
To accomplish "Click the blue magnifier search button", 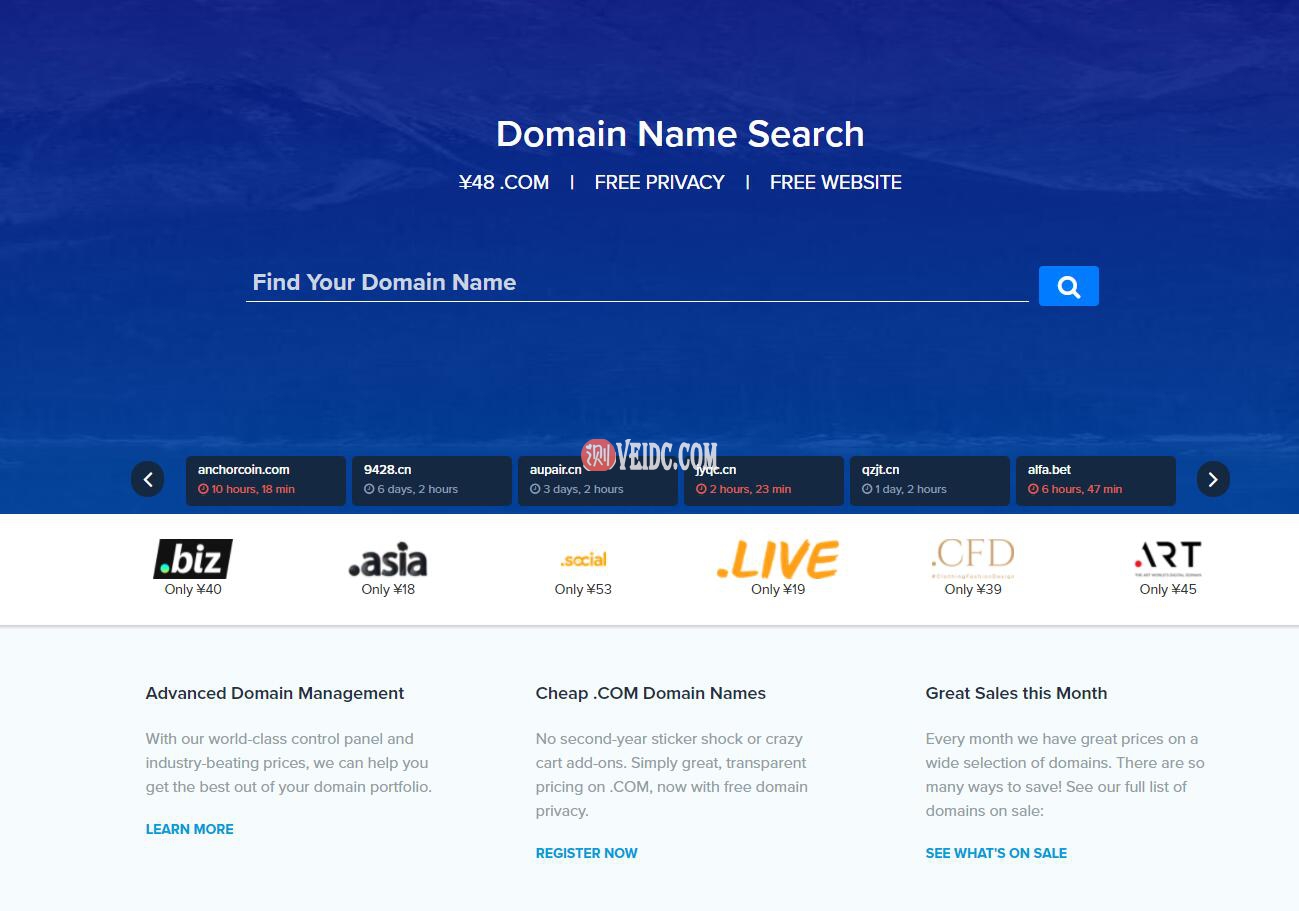I will [x=1068, y=286].
